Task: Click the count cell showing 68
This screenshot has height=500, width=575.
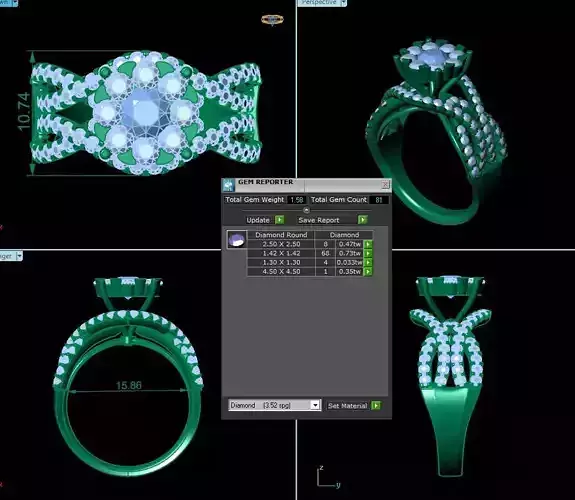Action: 325,253
